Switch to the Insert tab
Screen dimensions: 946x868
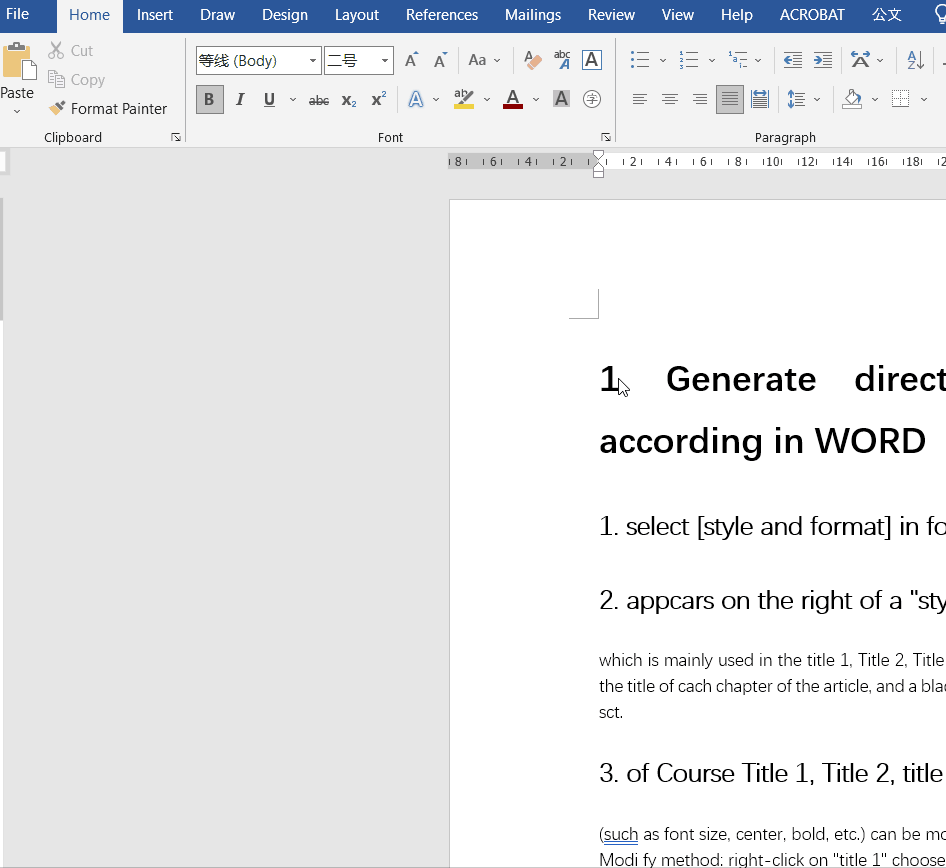[x=154, y=15]
